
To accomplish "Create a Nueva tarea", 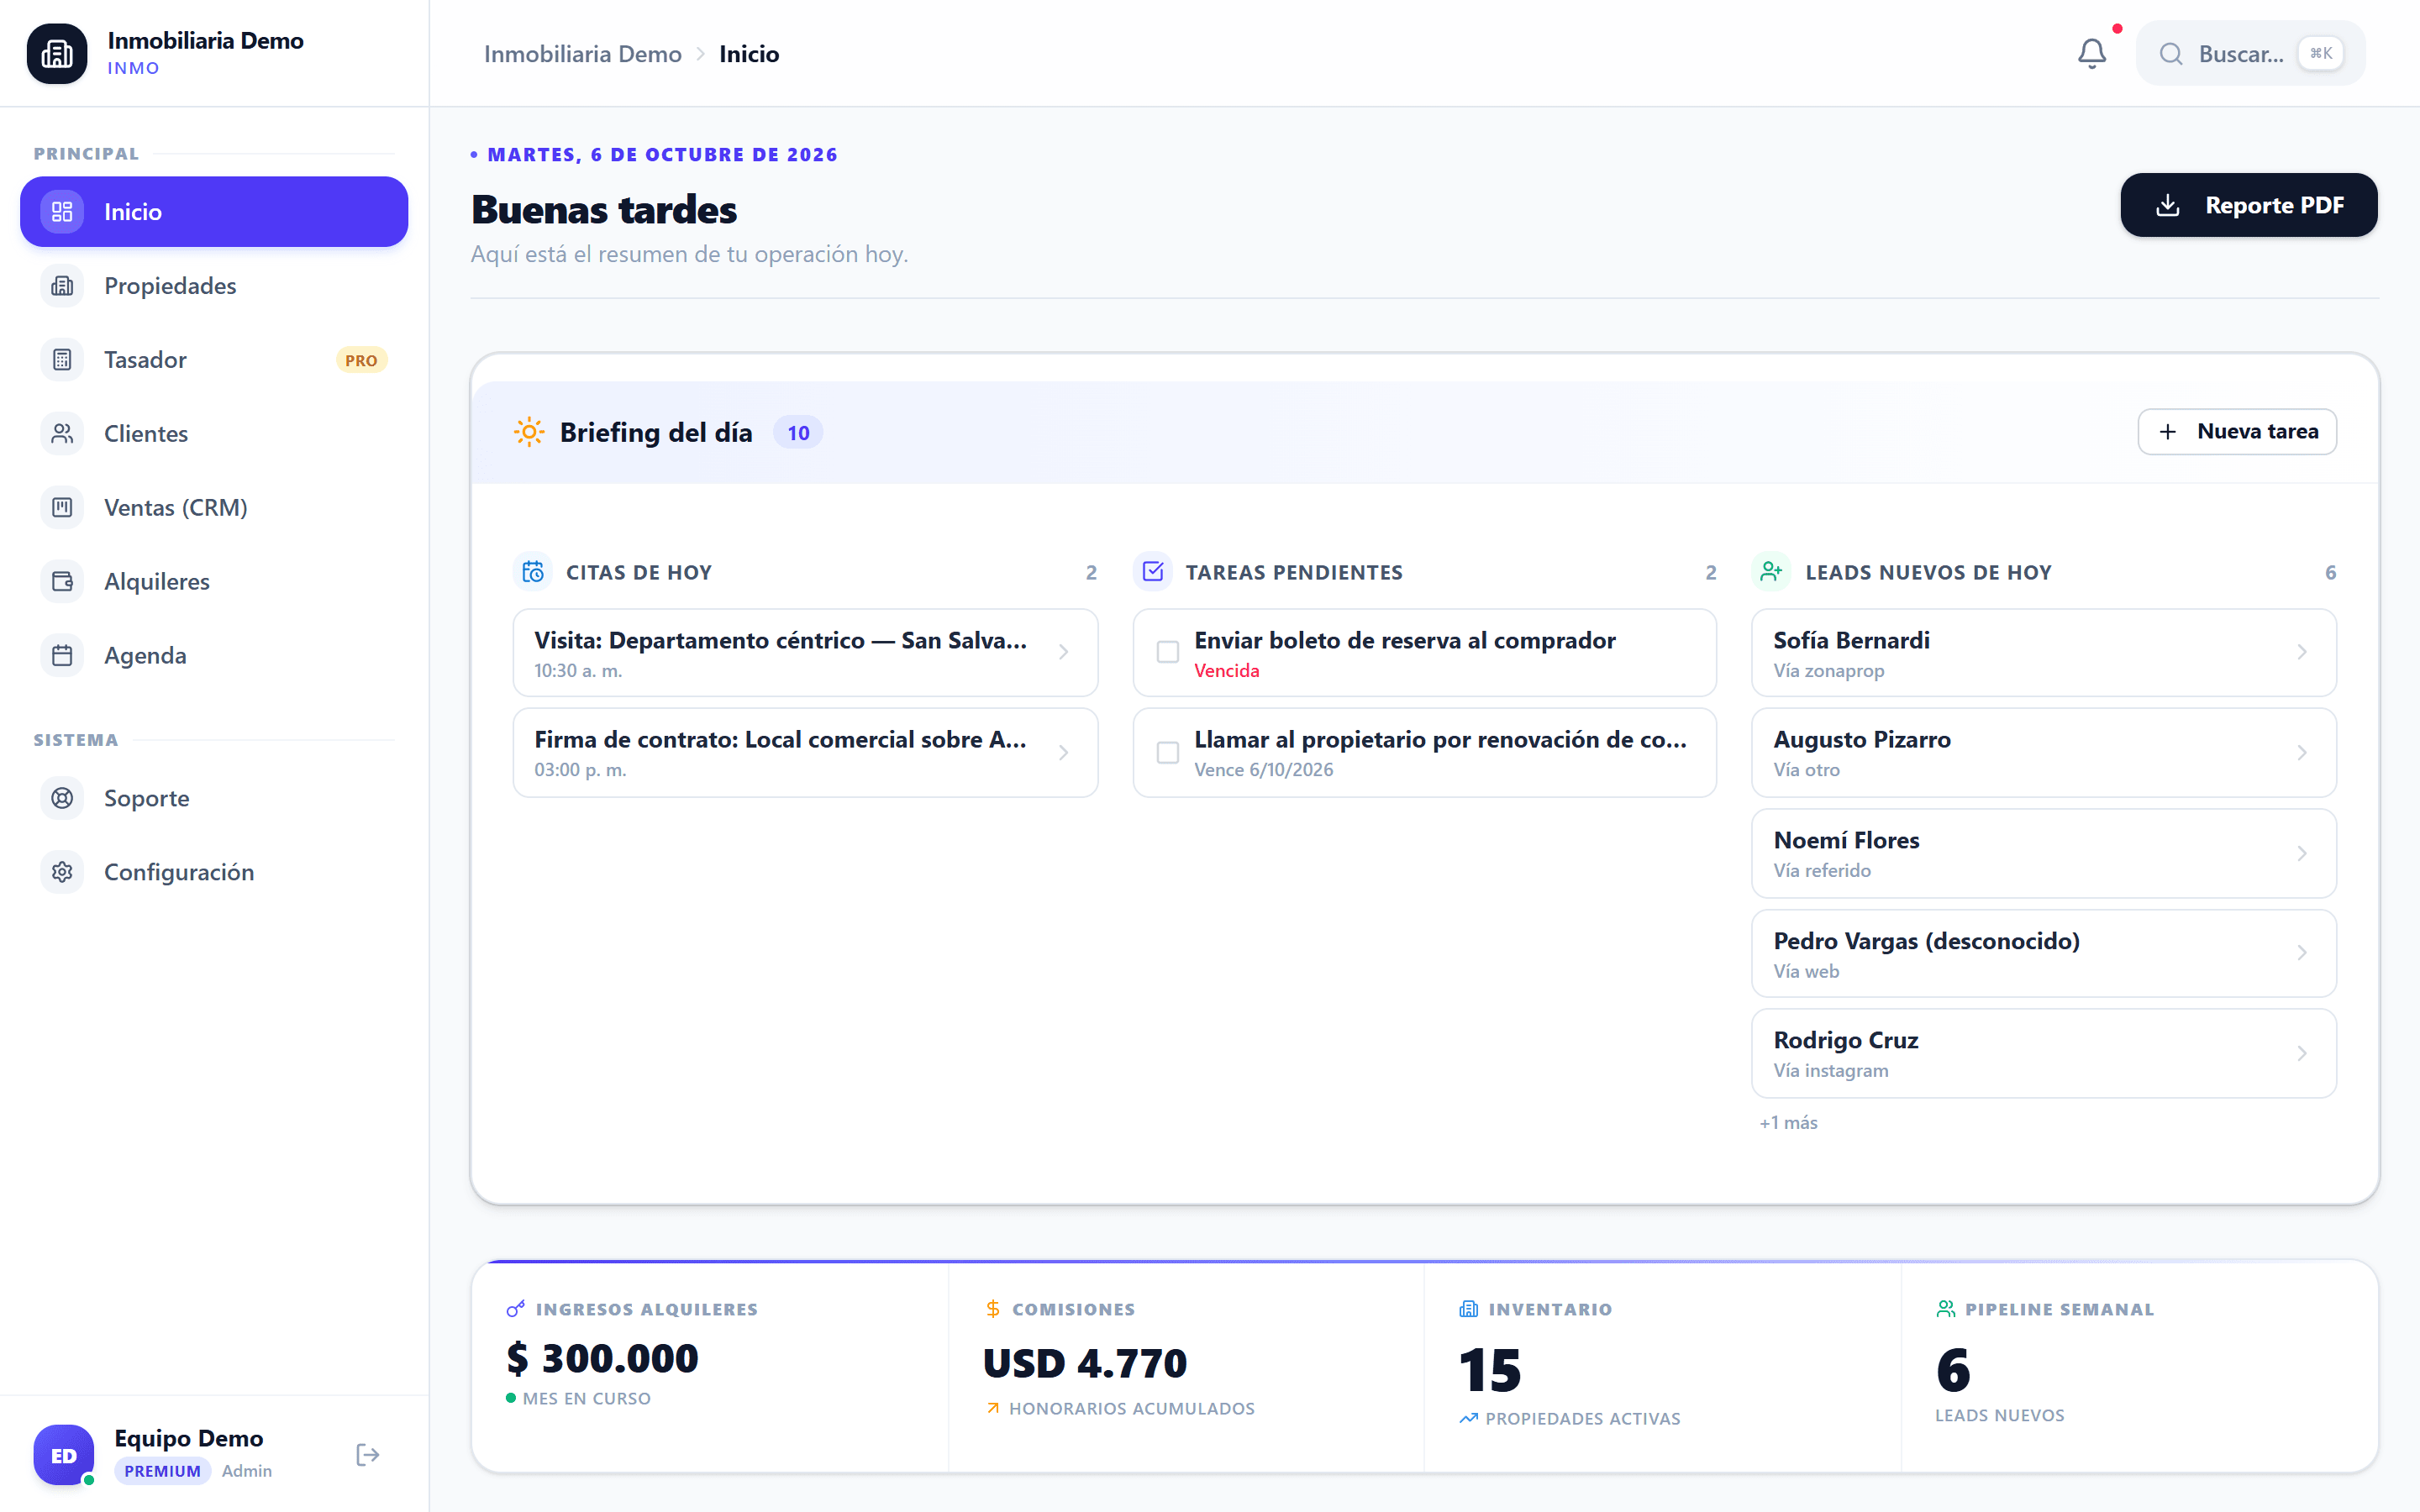I will pos(2237,431).
